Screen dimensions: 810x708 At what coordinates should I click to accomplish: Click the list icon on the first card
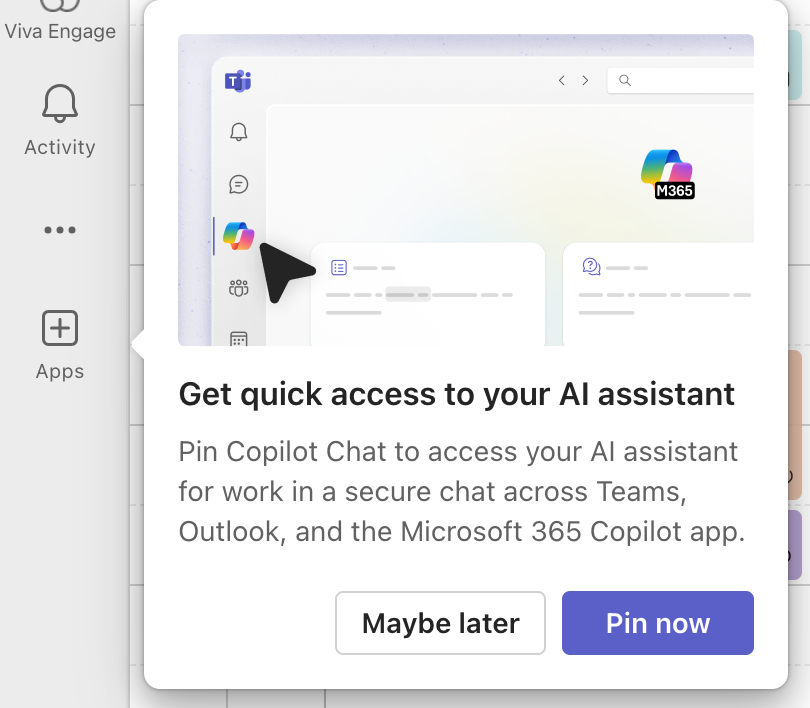[x=339, y=268]
